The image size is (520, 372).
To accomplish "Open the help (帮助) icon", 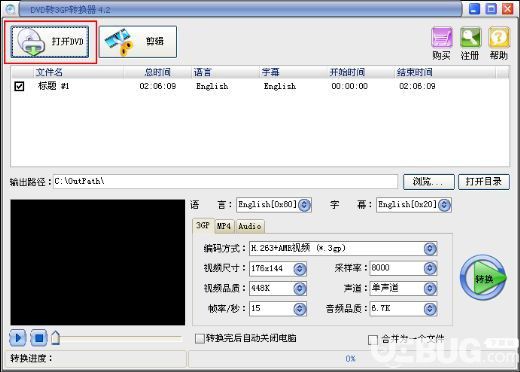I will (499, 38).
